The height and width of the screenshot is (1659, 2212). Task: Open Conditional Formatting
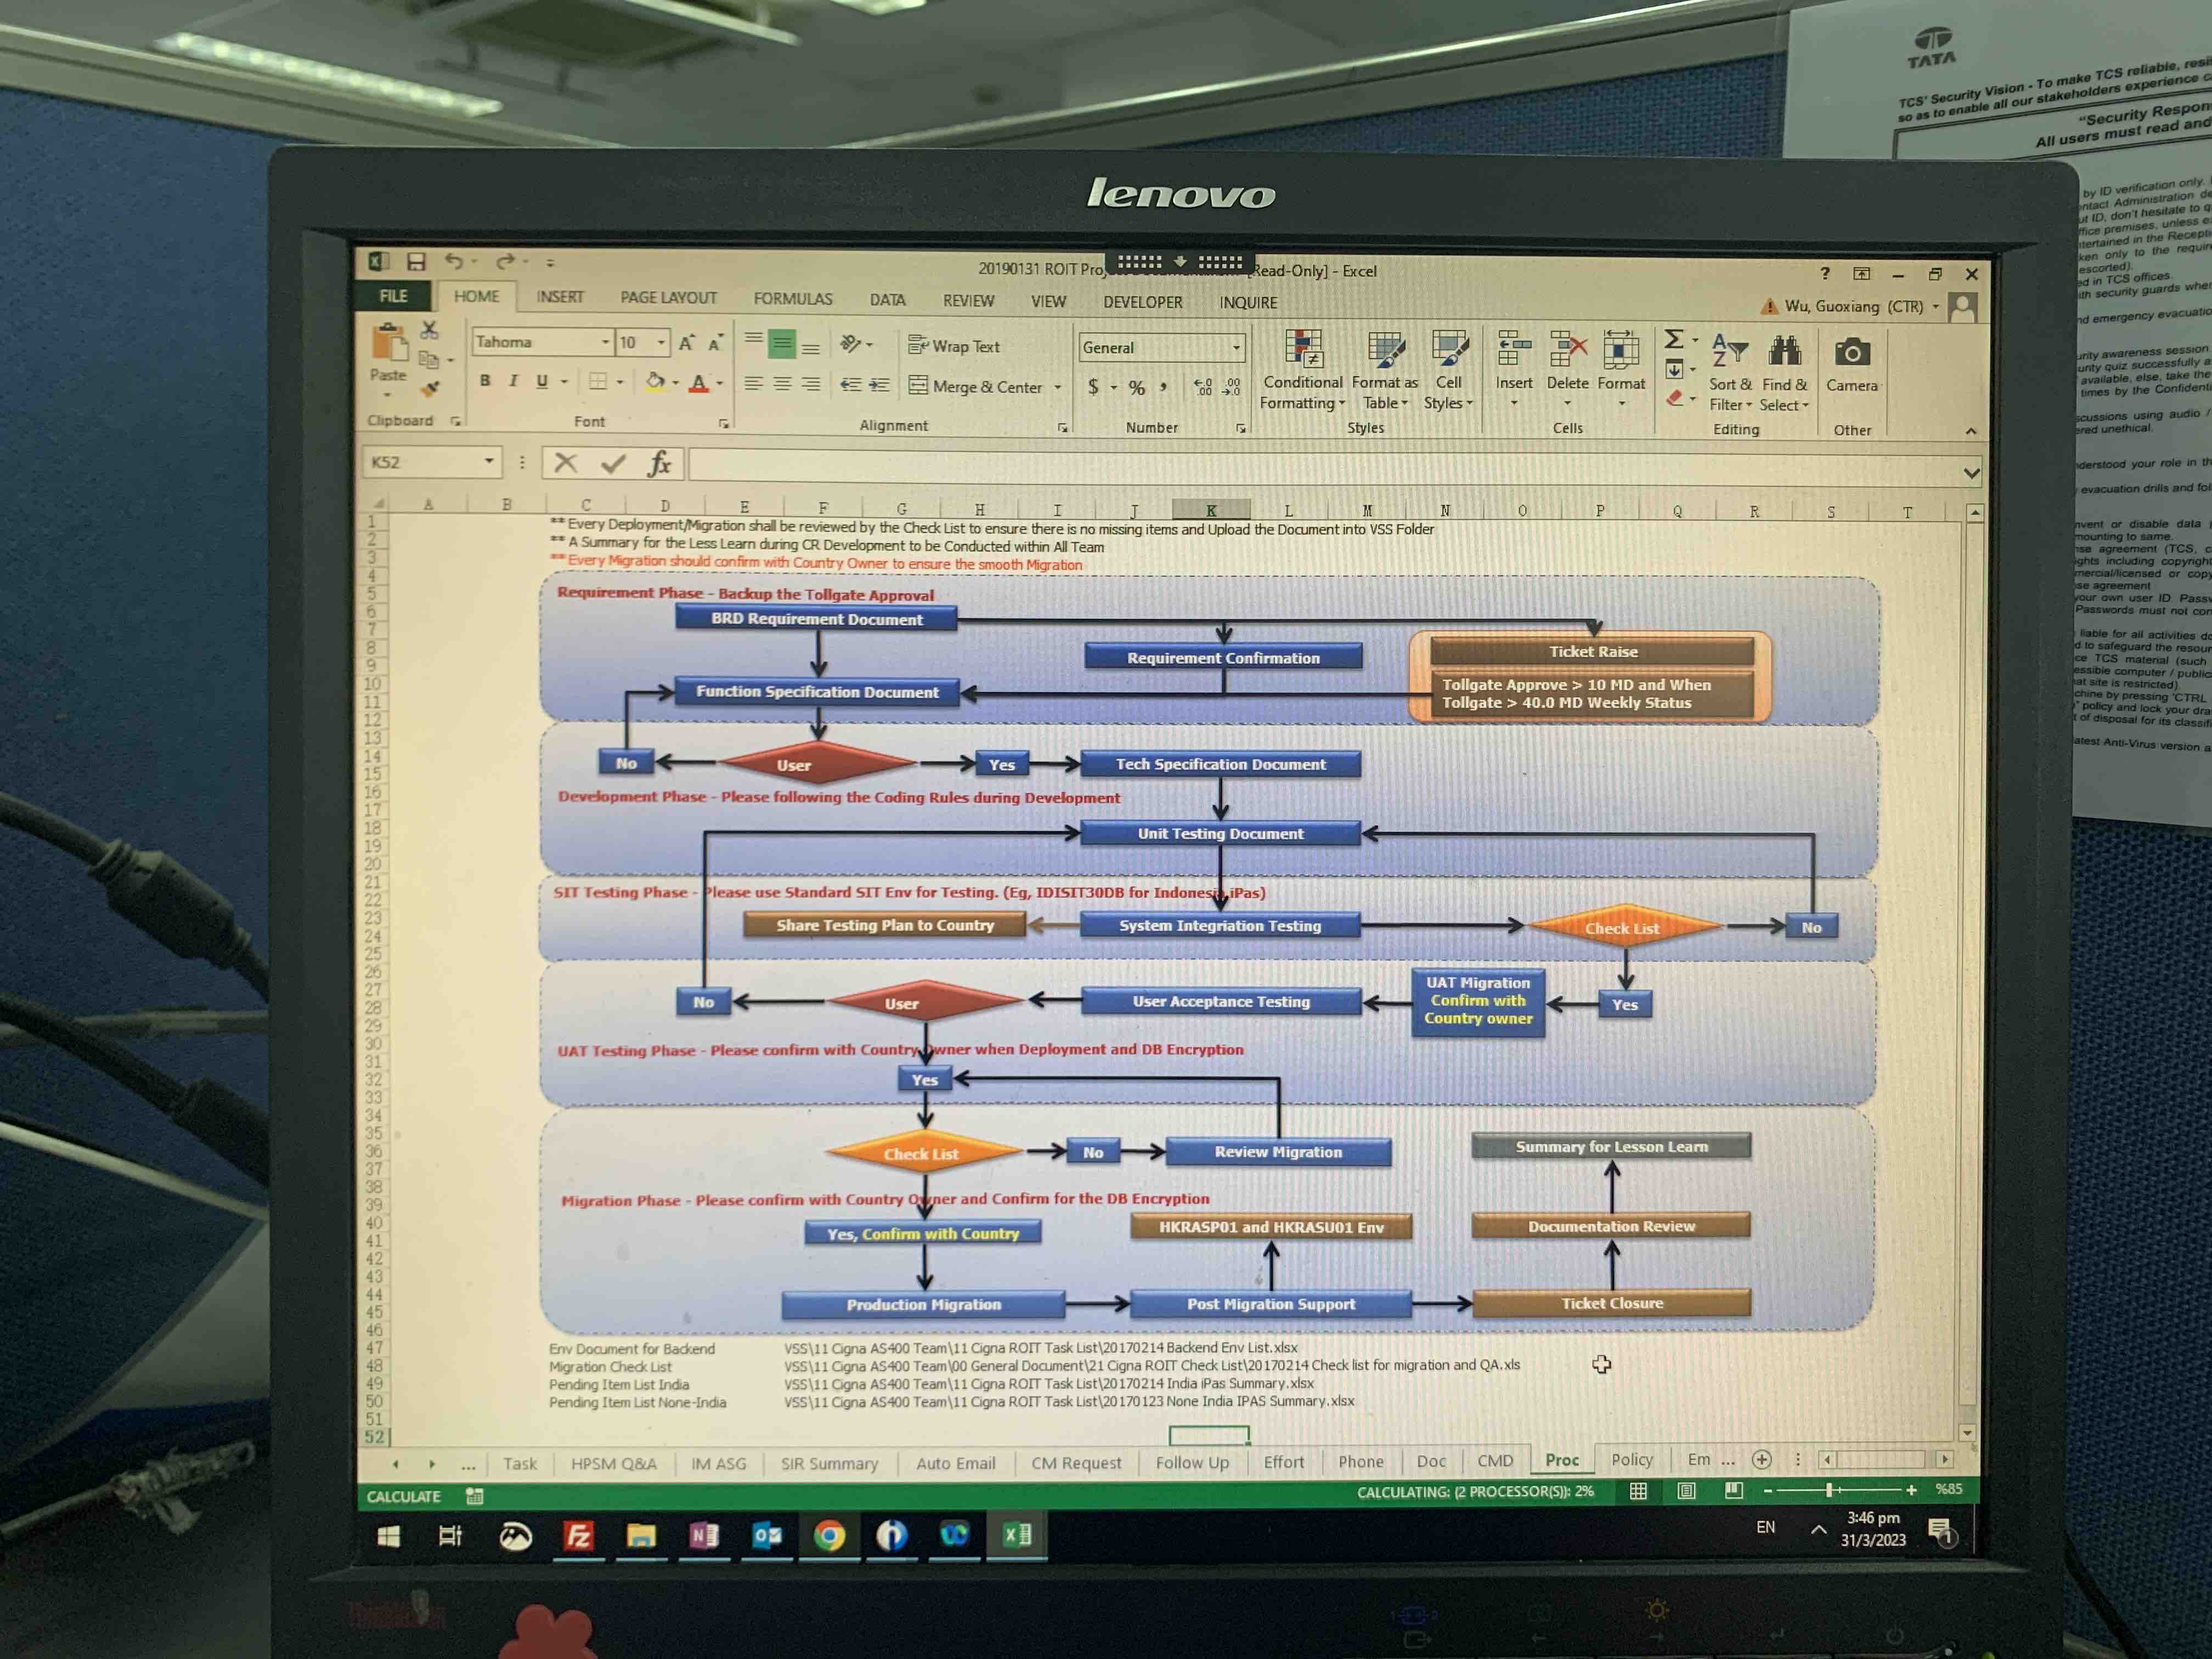coord(1303,371)
